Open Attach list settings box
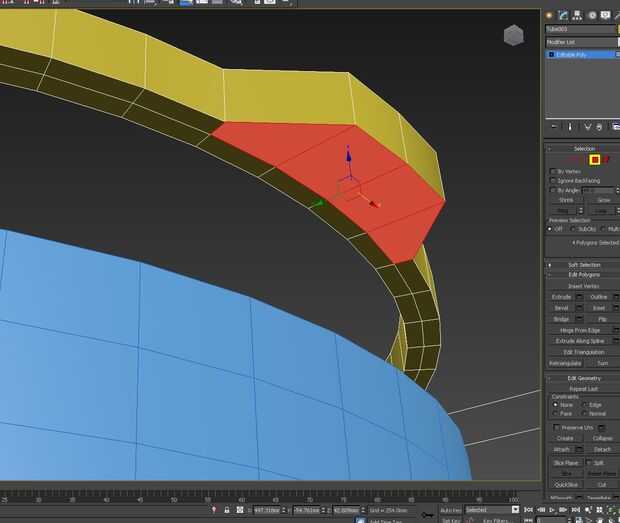 pyautogui.click(x=580, y=449)
